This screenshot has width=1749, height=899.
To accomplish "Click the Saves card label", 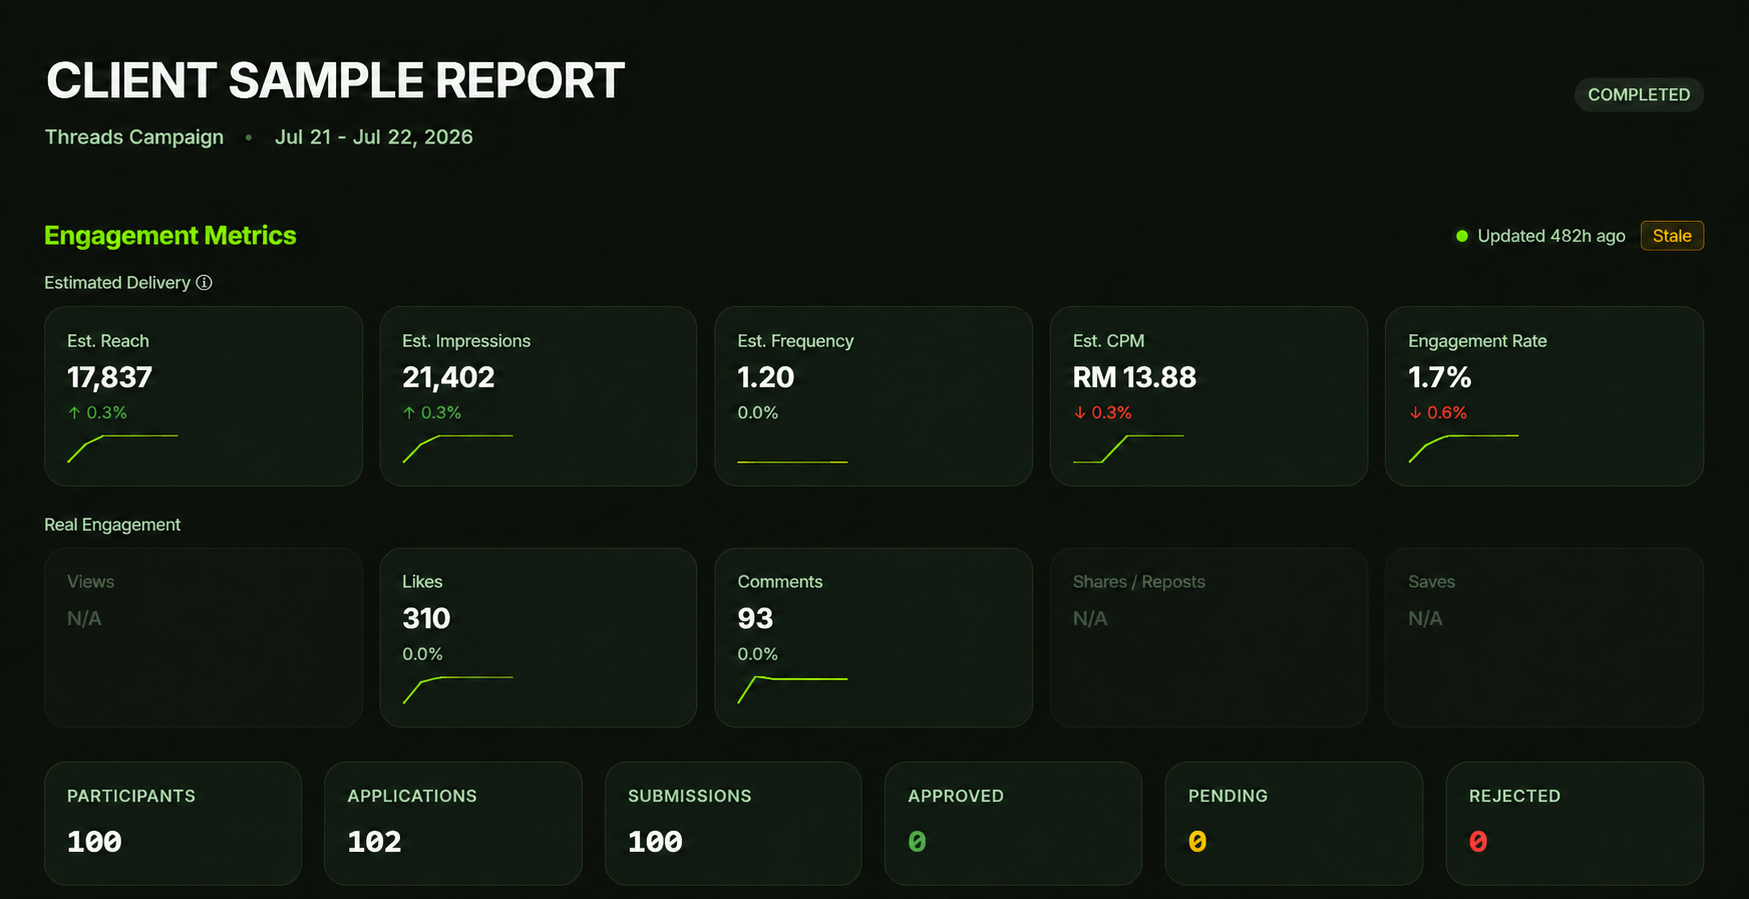I will (1431, 582).
